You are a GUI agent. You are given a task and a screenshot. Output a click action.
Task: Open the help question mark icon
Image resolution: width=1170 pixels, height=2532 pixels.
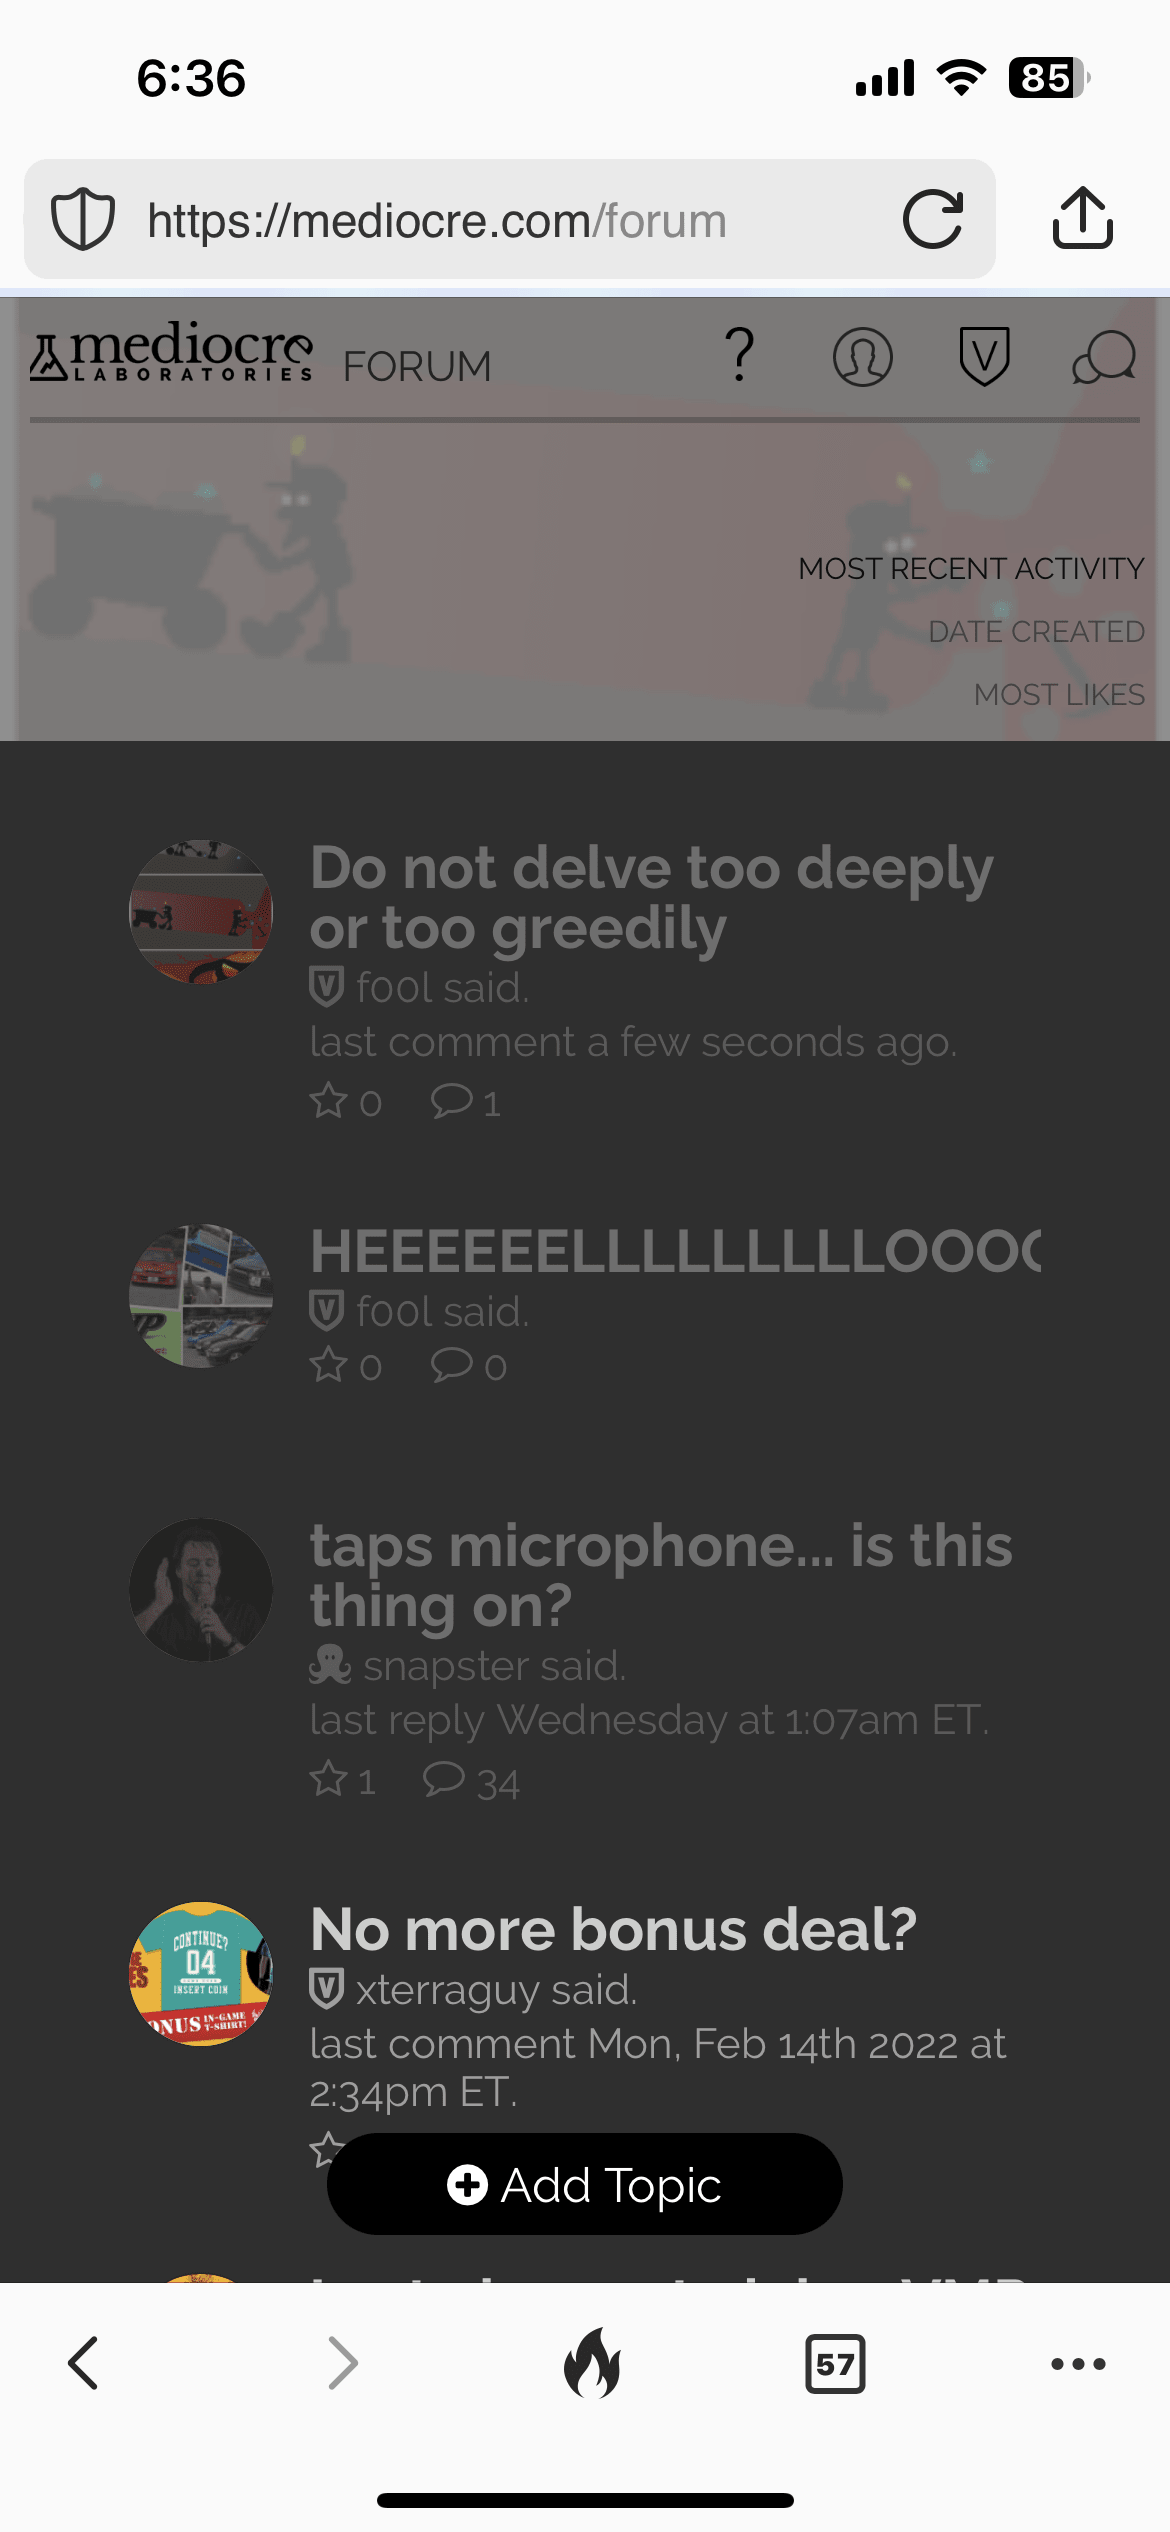coord(739,355)
